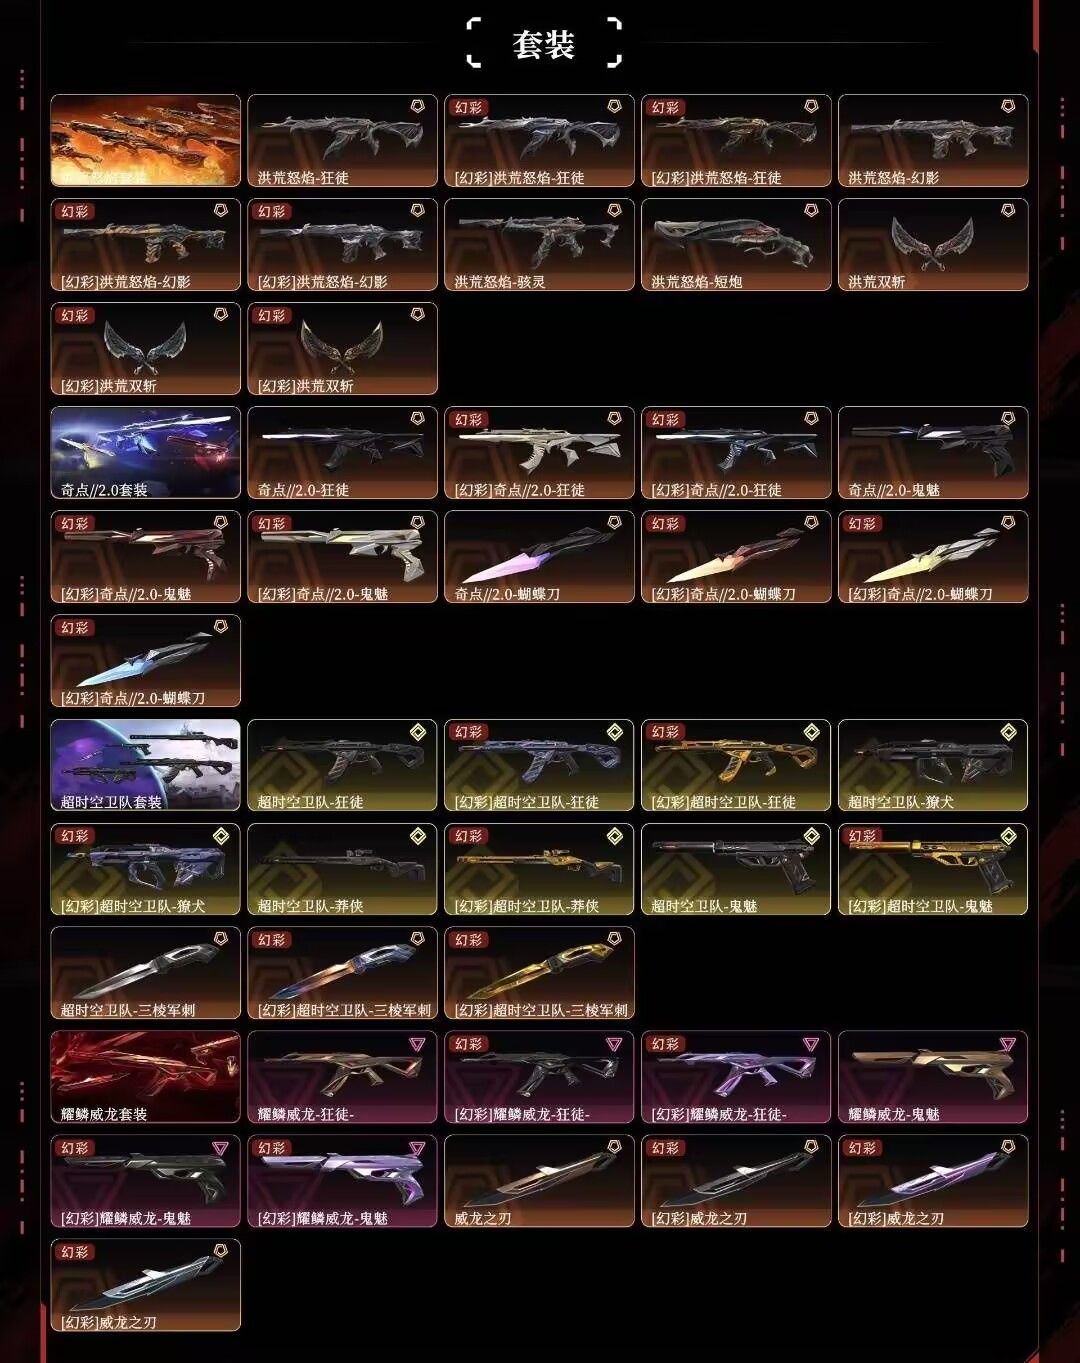Open the 奇点//2.0套装 bundle thumbnail
This screenshot has width=1080, height=1363.
point(146,453)
